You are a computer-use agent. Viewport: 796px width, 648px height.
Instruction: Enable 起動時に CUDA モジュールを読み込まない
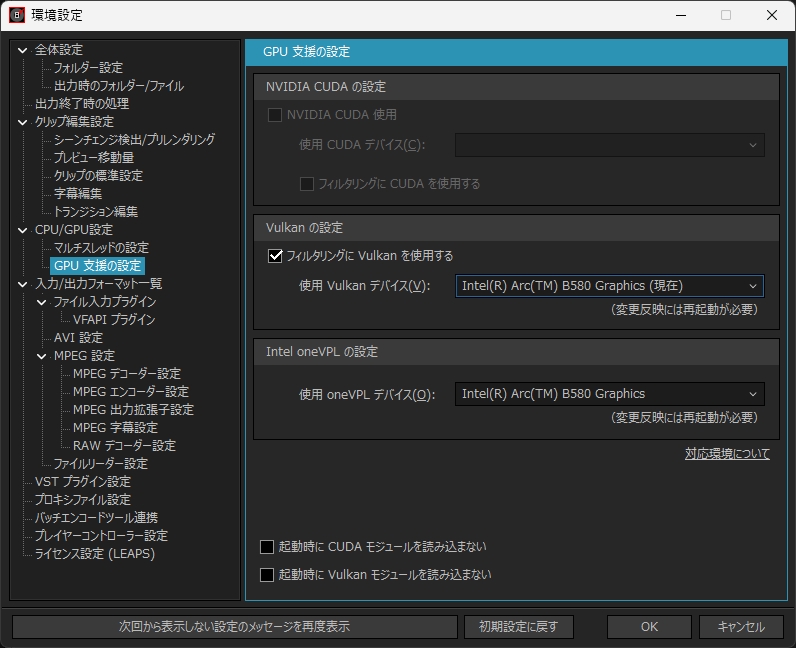click(x=267, y=547)
